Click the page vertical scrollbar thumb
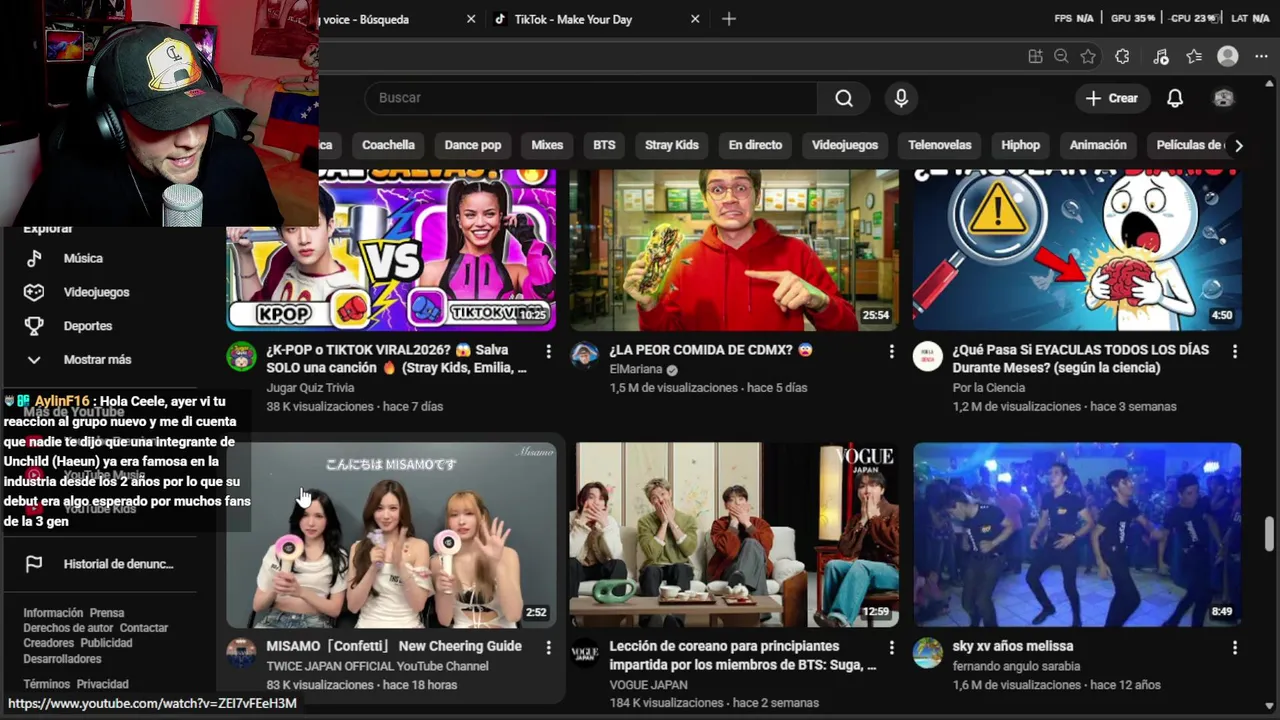The height and width of the screenshot is (720, 1280). click(x=1269, y=533)
